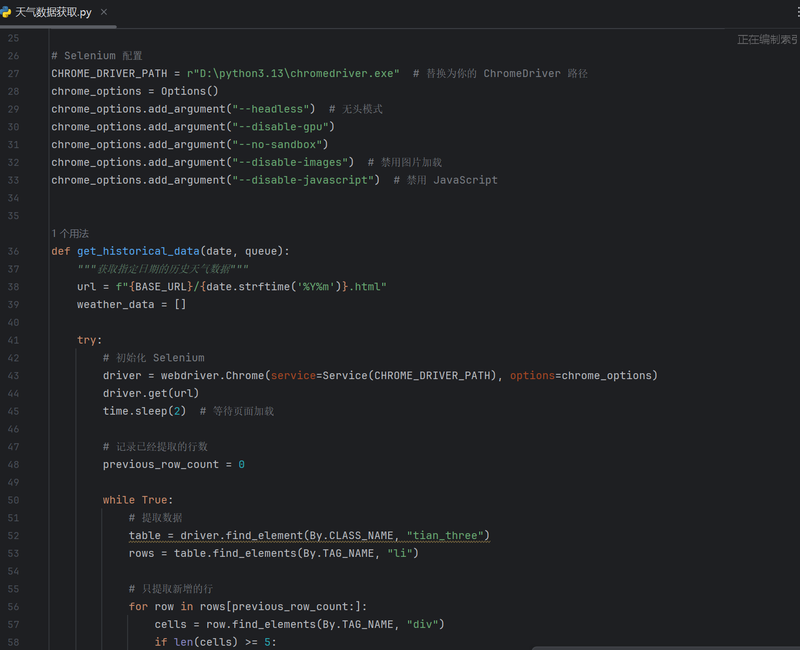Click By.CLASS_NAME on line 52
The image size is (800, 650).
click(352, 535)
